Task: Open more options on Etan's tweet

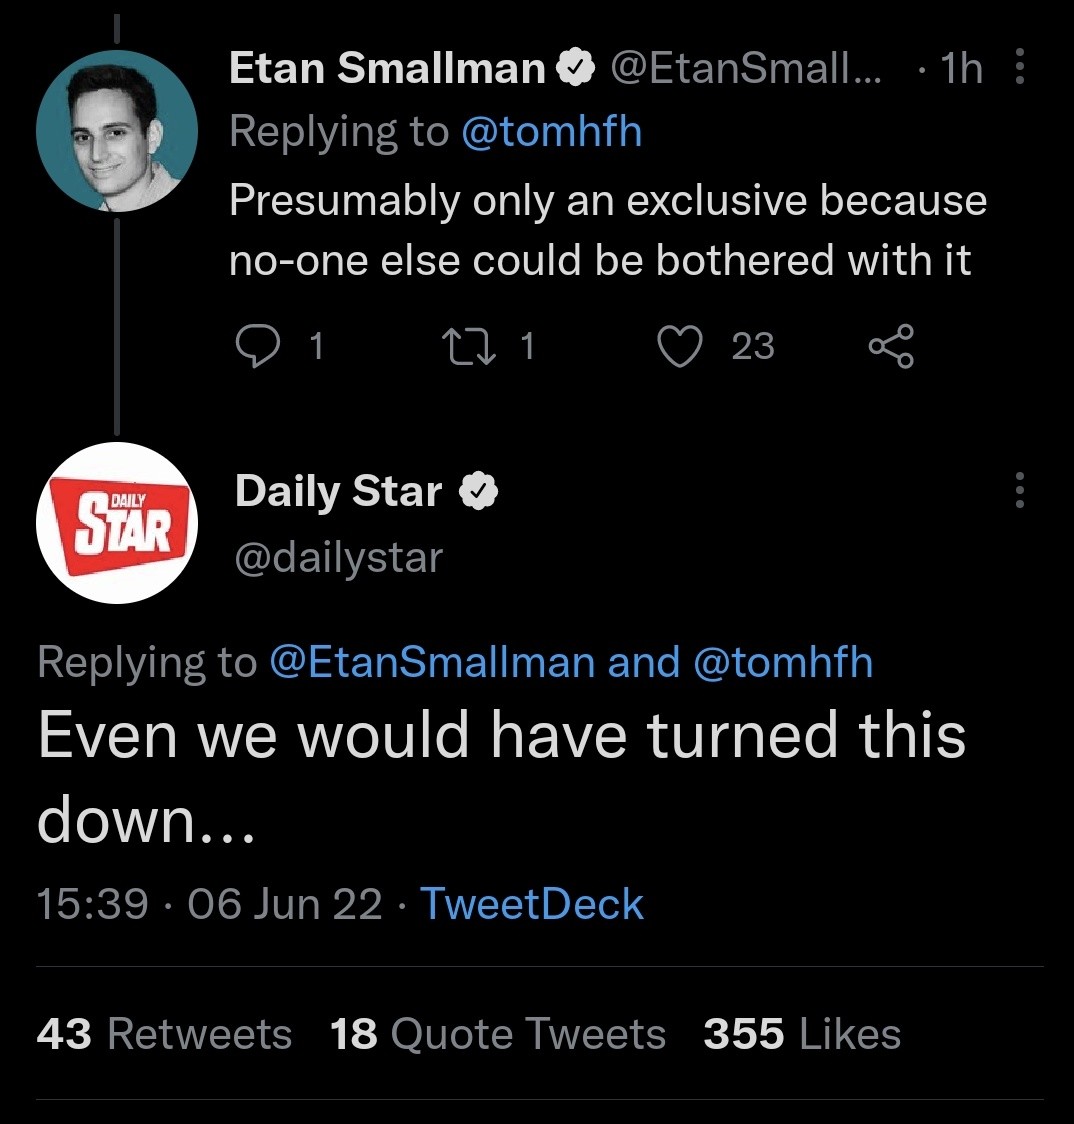Action: [x=1019, y=68]
